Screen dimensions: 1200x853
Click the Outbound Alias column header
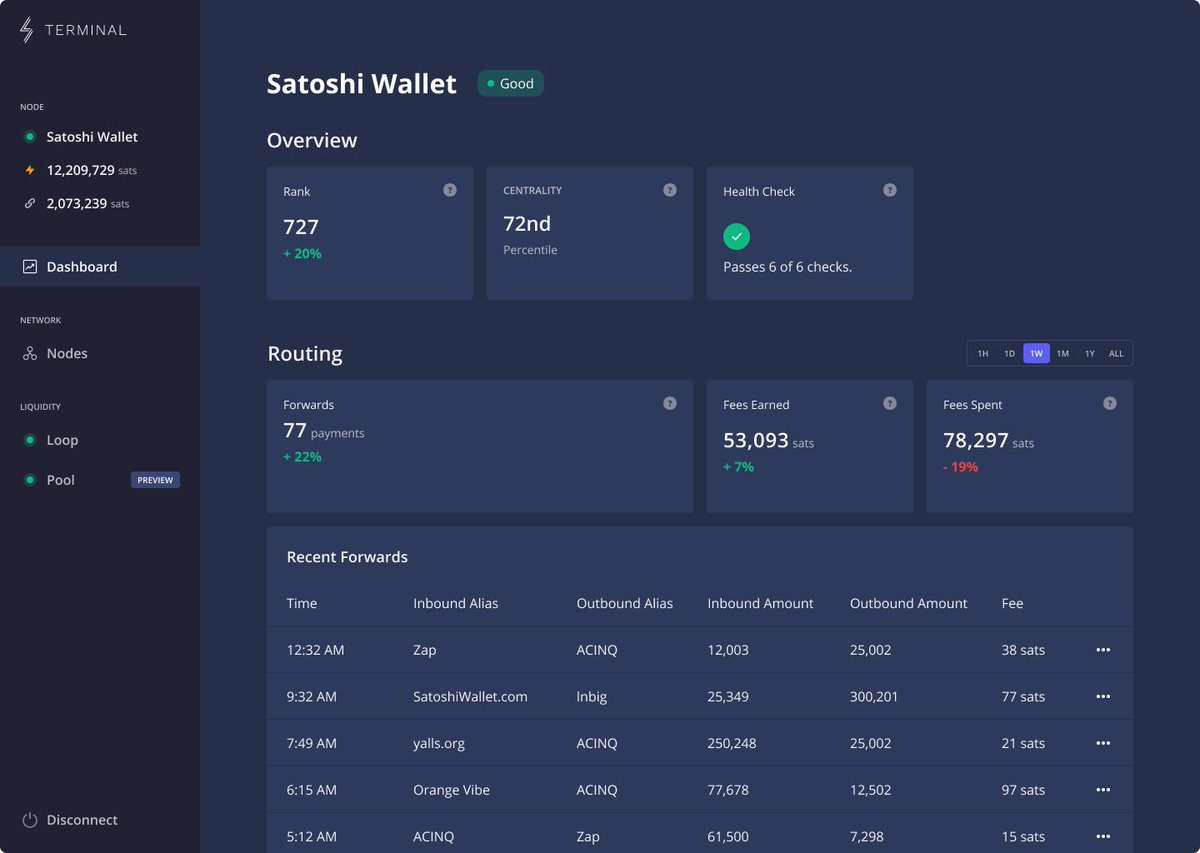coord(625,604)
